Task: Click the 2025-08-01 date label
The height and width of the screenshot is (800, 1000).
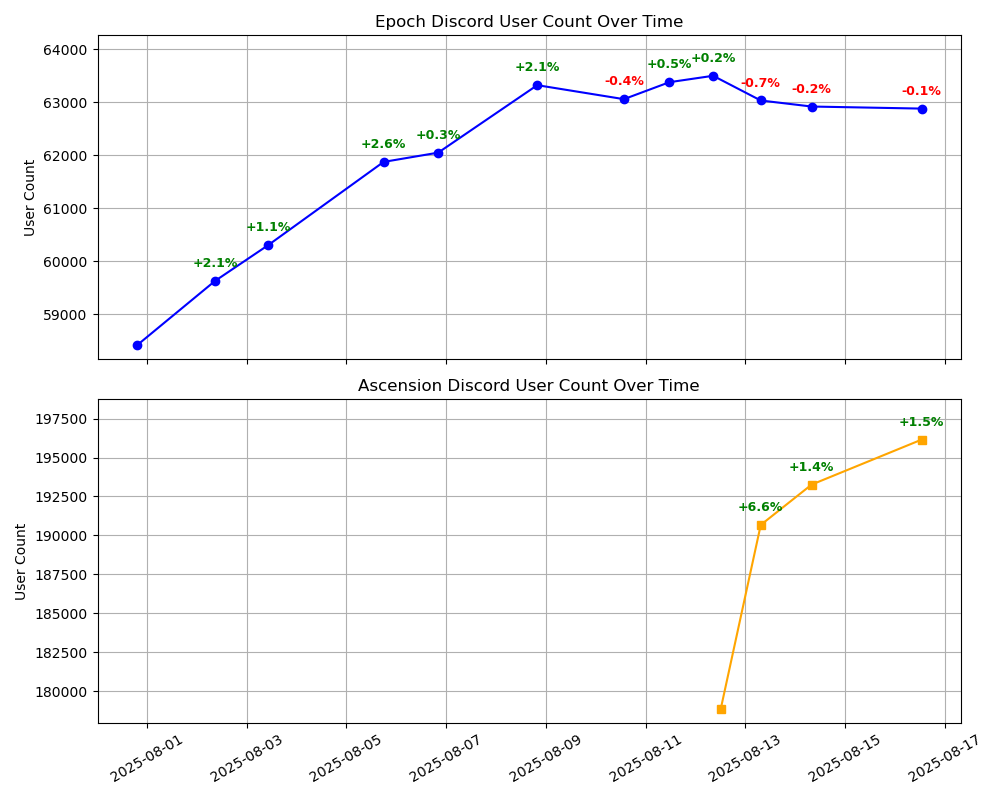Action: click(x=147, y=757)
